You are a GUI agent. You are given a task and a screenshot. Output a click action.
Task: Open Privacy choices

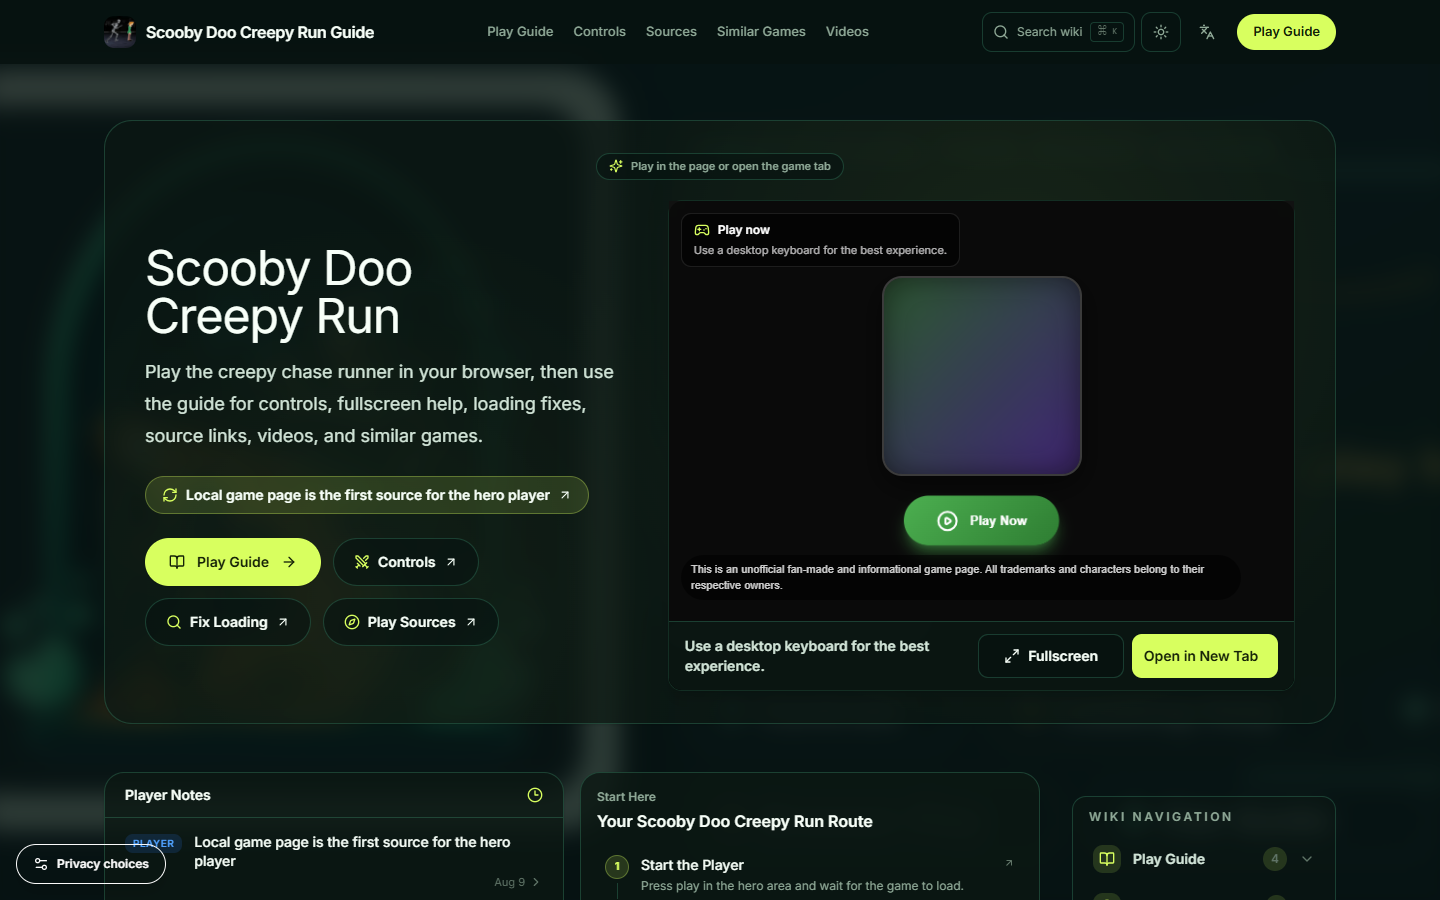coord(91,864)
